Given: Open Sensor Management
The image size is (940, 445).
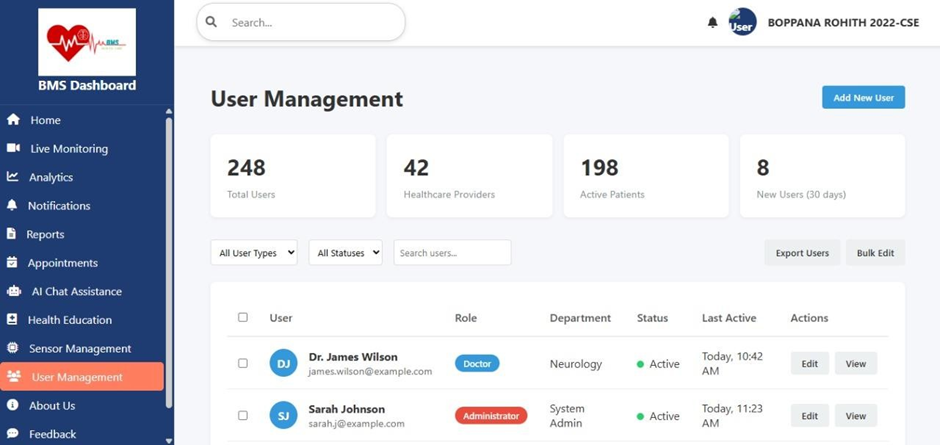Looking at the screenshot, I should [x=82, y=348].
